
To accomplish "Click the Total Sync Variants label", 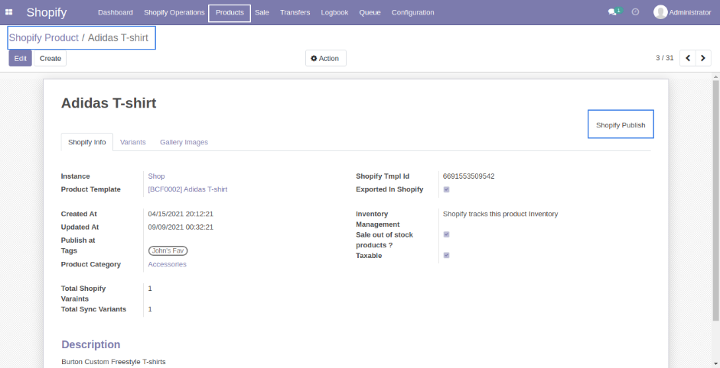I will 93,309.
